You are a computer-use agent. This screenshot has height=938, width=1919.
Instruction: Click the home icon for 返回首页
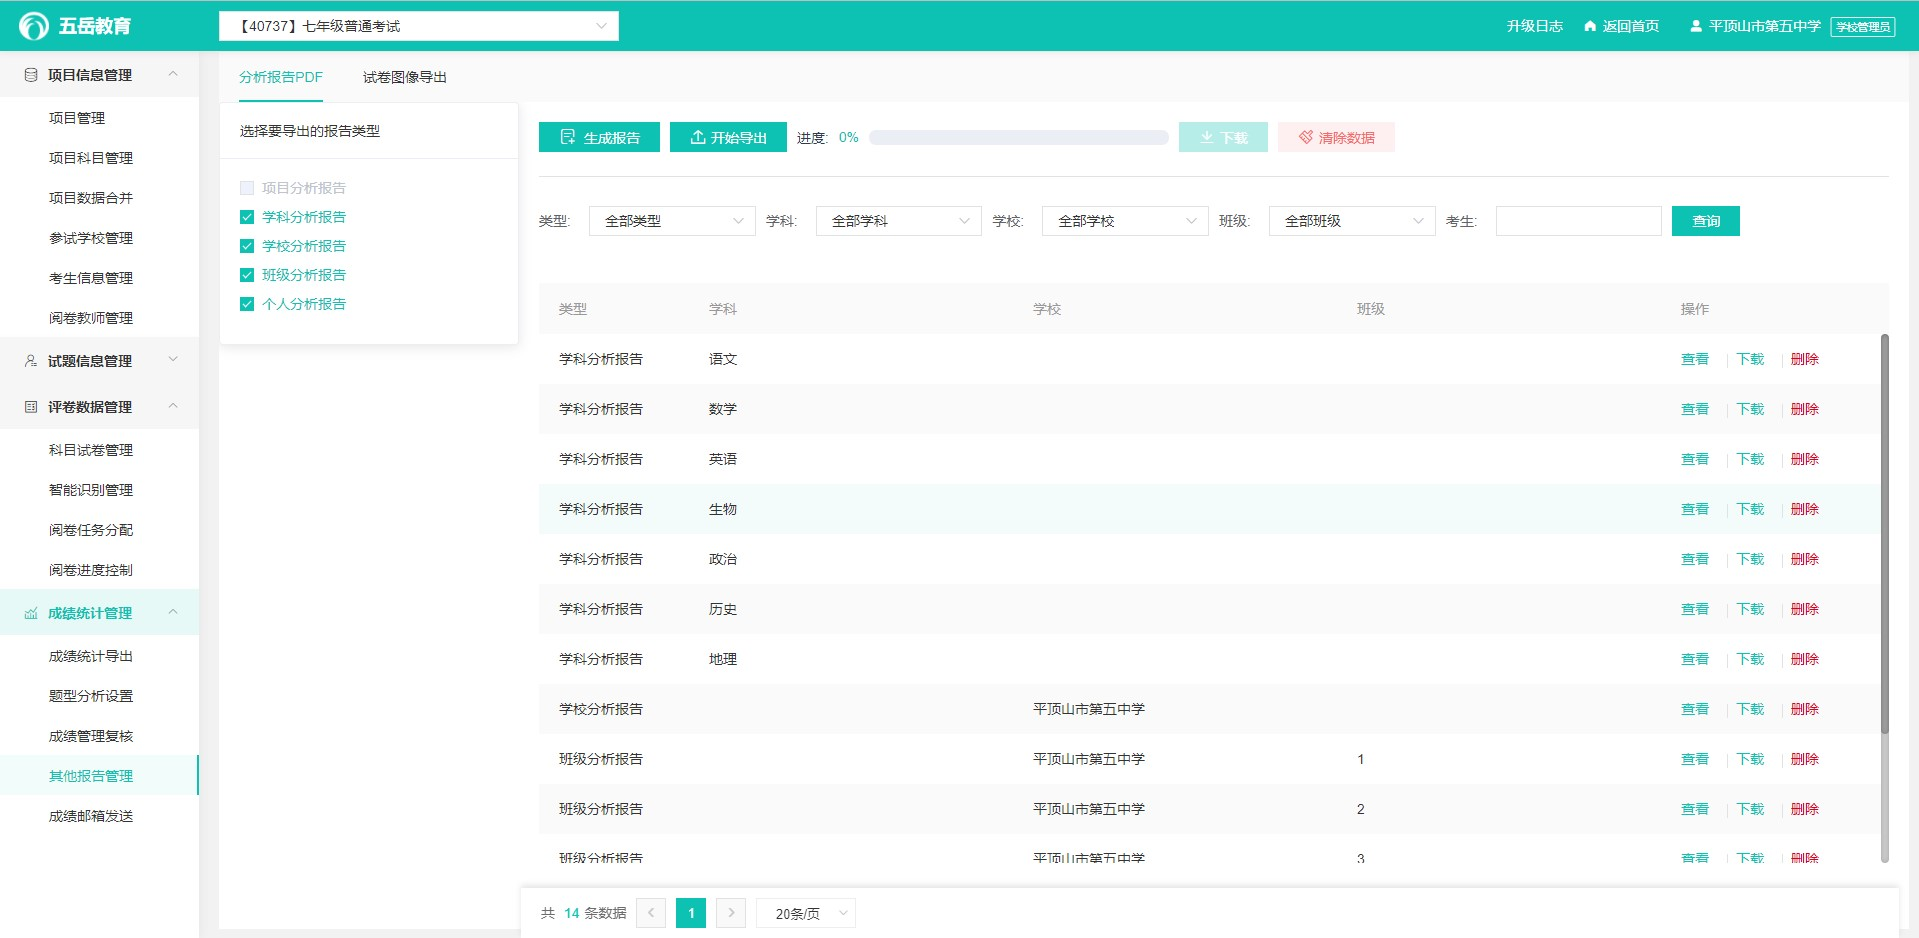[x=1590, y=26]
